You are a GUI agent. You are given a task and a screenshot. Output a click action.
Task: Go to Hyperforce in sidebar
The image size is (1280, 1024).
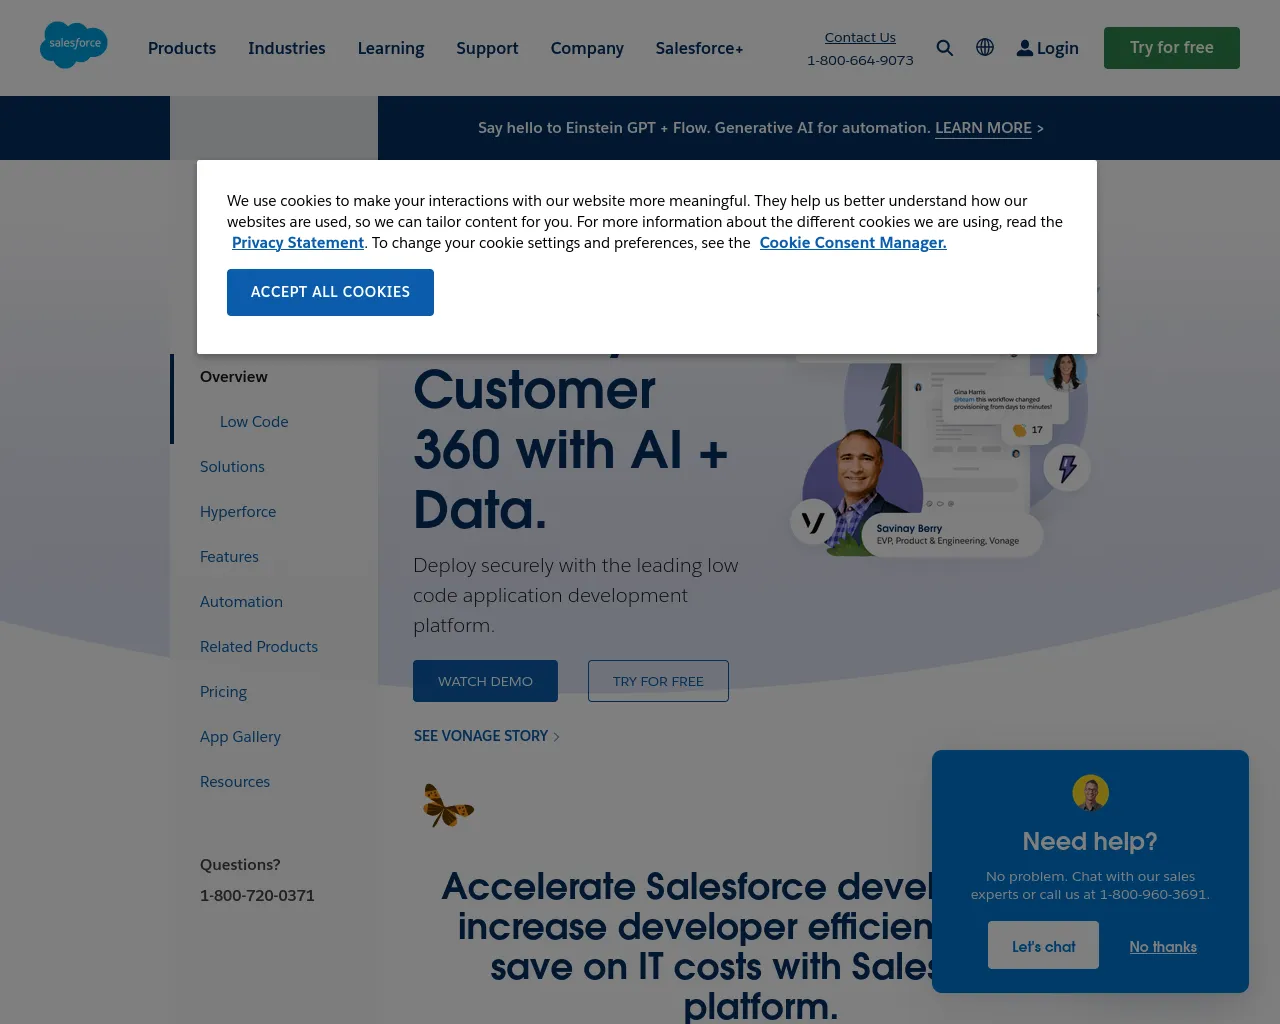238,512
